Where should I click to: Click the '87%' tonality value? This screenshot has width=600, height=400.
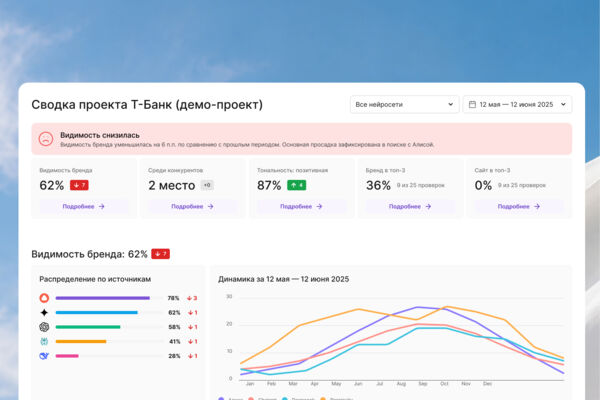pos(269,185)
